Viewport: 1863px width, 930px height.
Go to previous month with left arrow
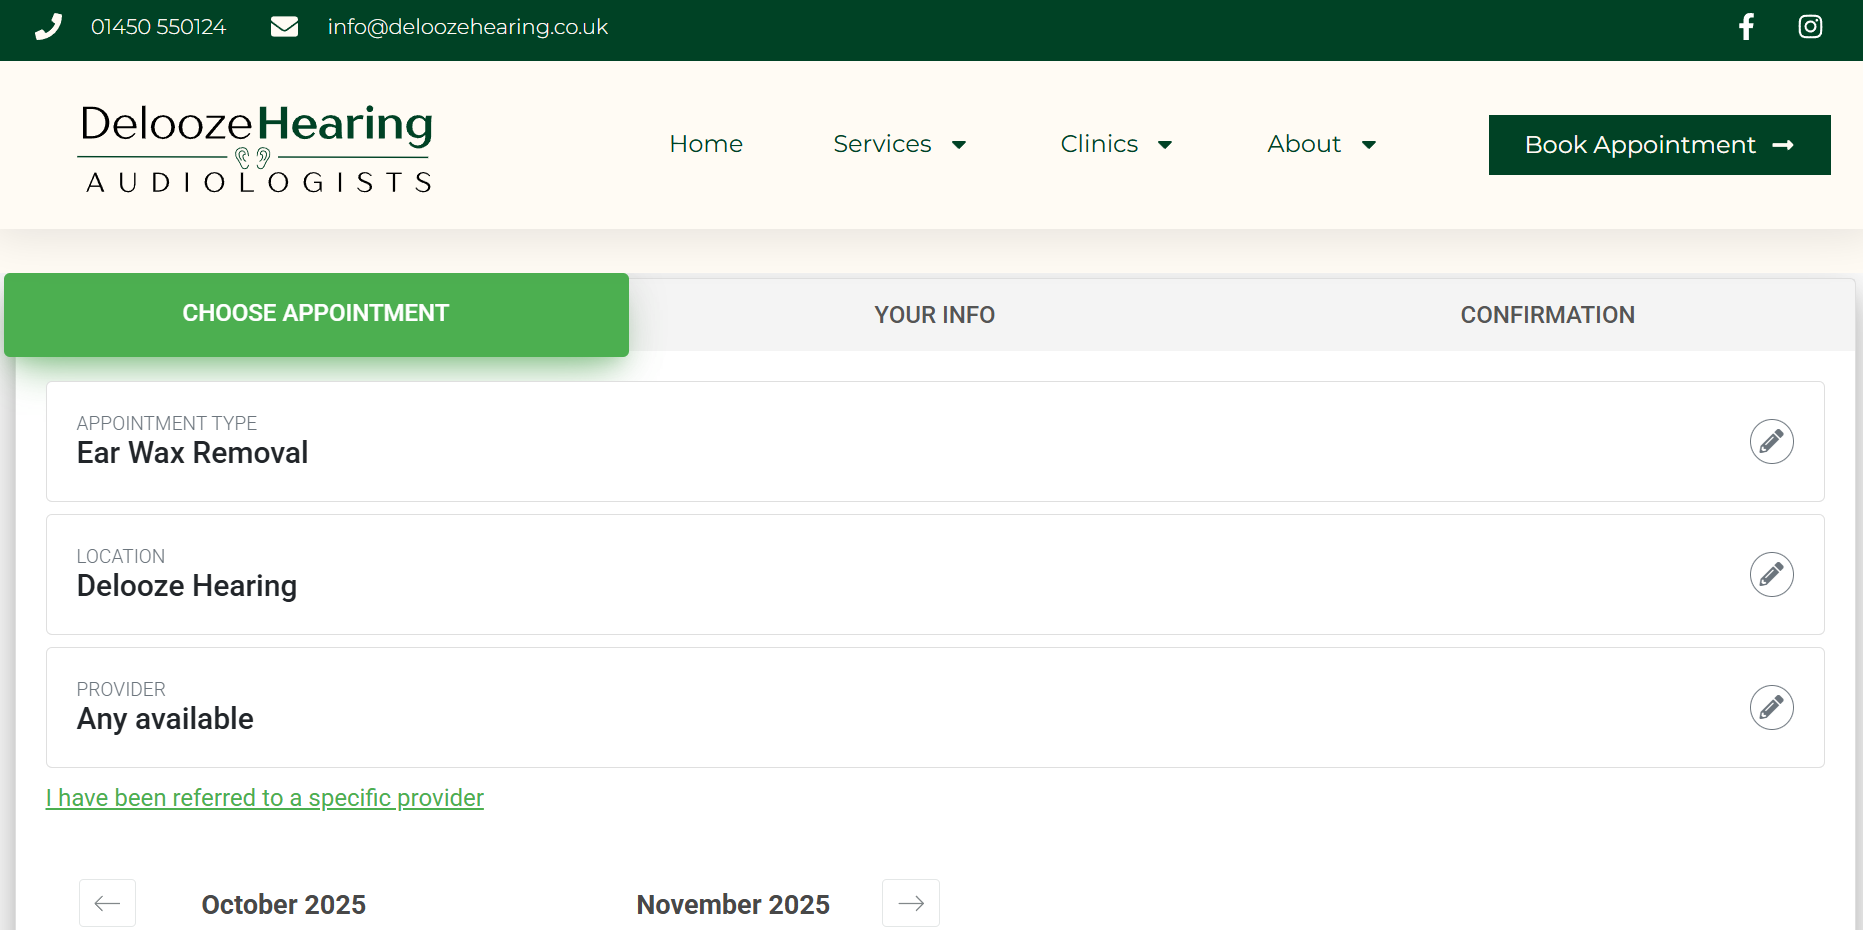[x=108, y=903]
